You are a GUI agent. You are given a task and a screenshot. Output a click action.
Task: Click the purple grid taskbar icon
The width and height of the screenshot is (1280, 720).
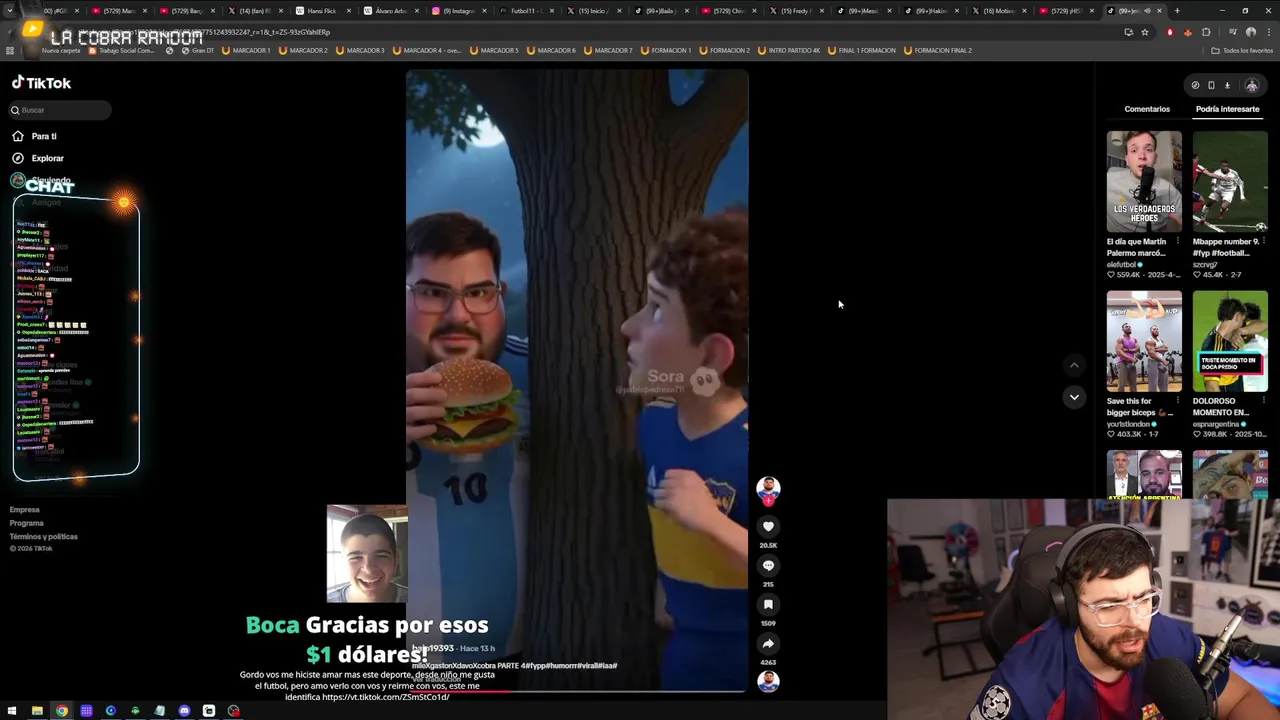pyautogui.click(x=87, y=711)
